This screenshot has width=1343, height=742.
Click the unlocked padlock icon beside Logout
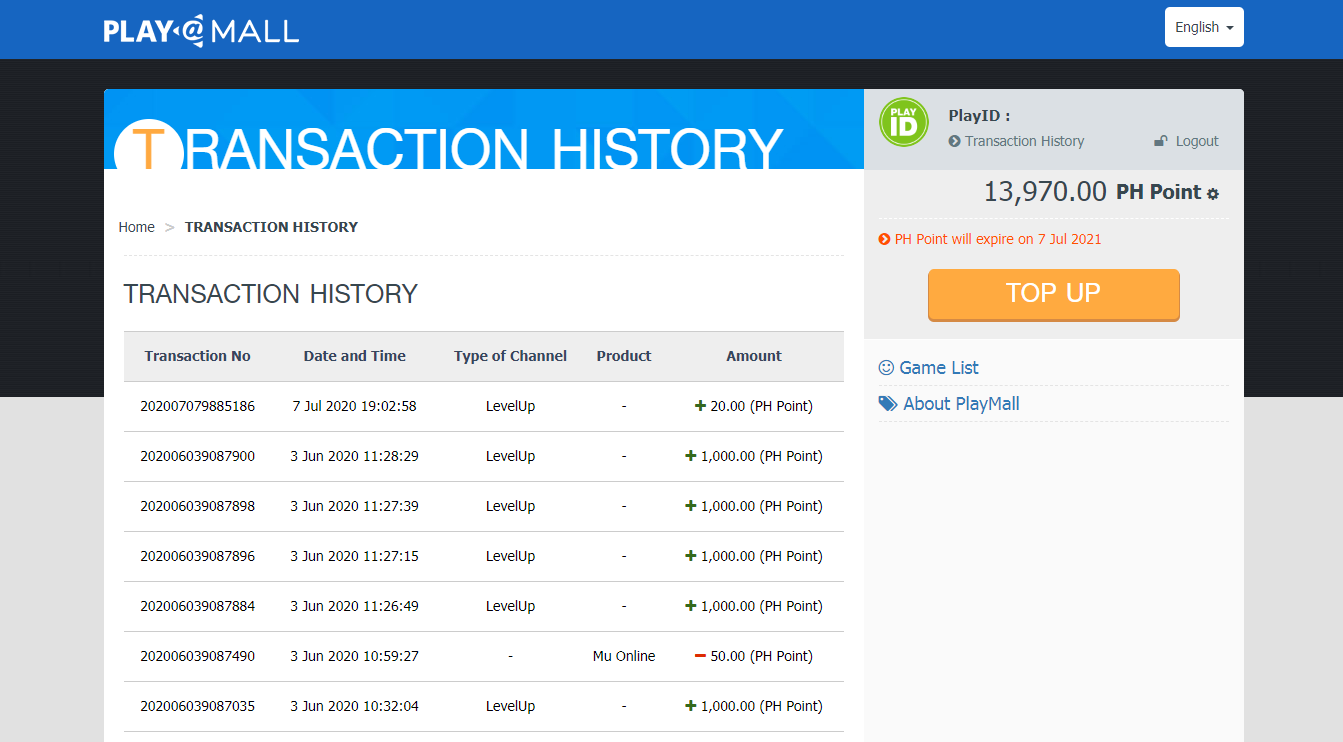tap(1161, 141)
